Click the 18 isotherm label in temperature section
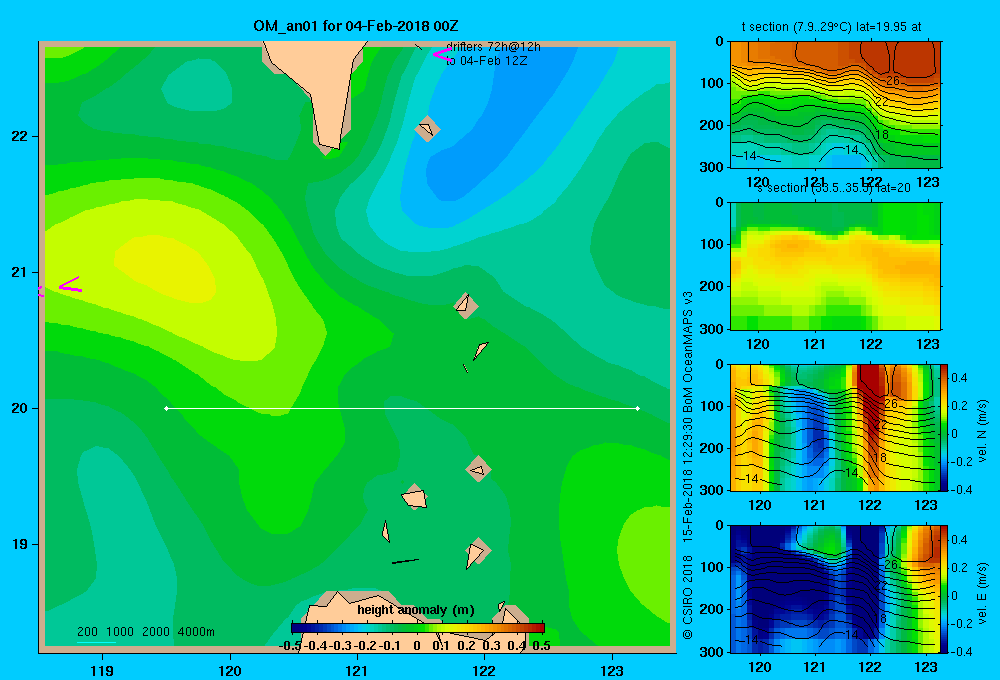Image resolution: width=1000 pixels, height=680 pixels. tap(881, 135)
